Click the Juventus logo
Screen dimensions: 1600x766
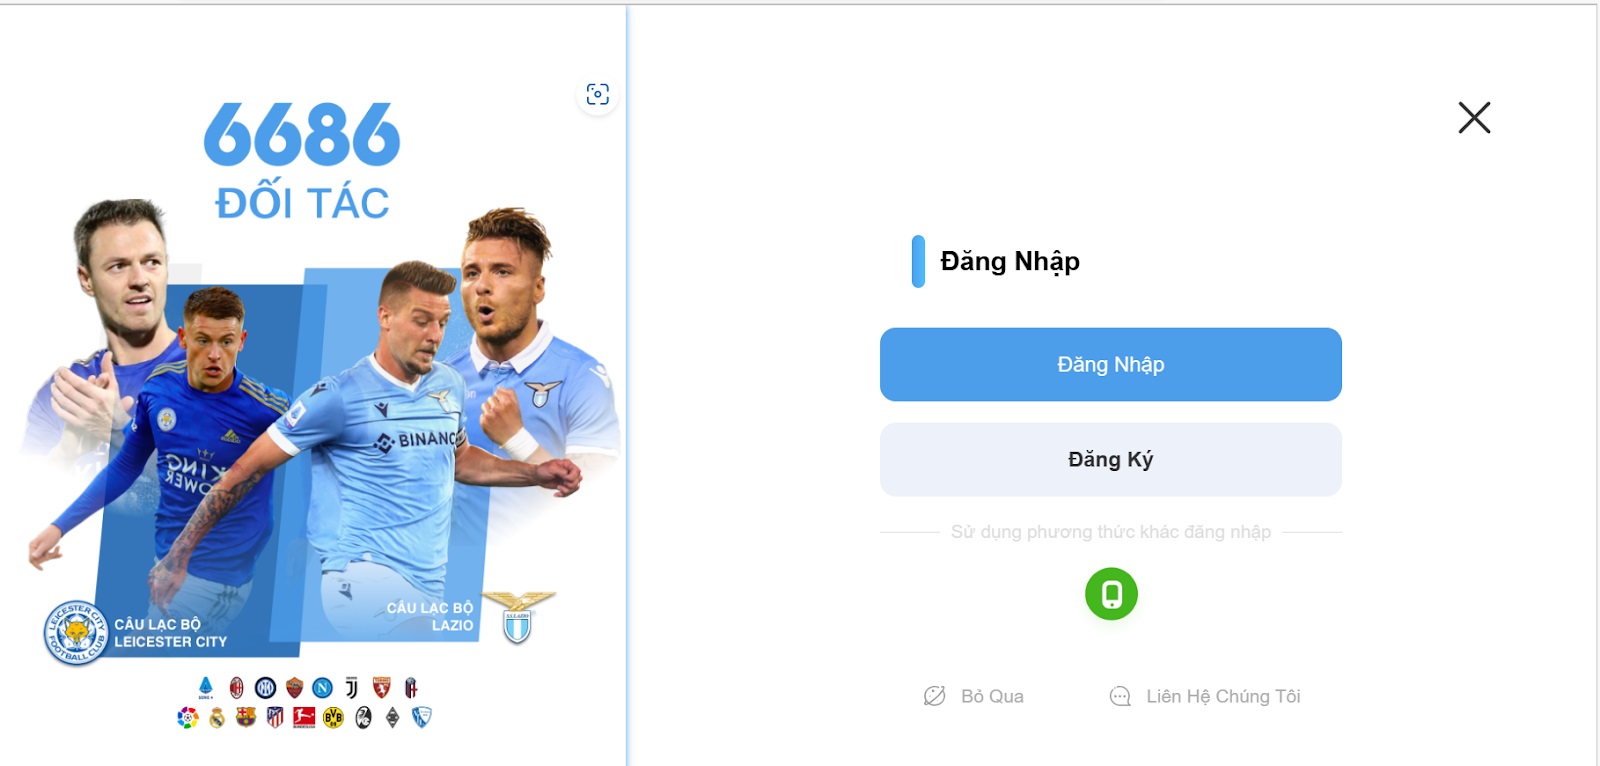tap(352, 687)
